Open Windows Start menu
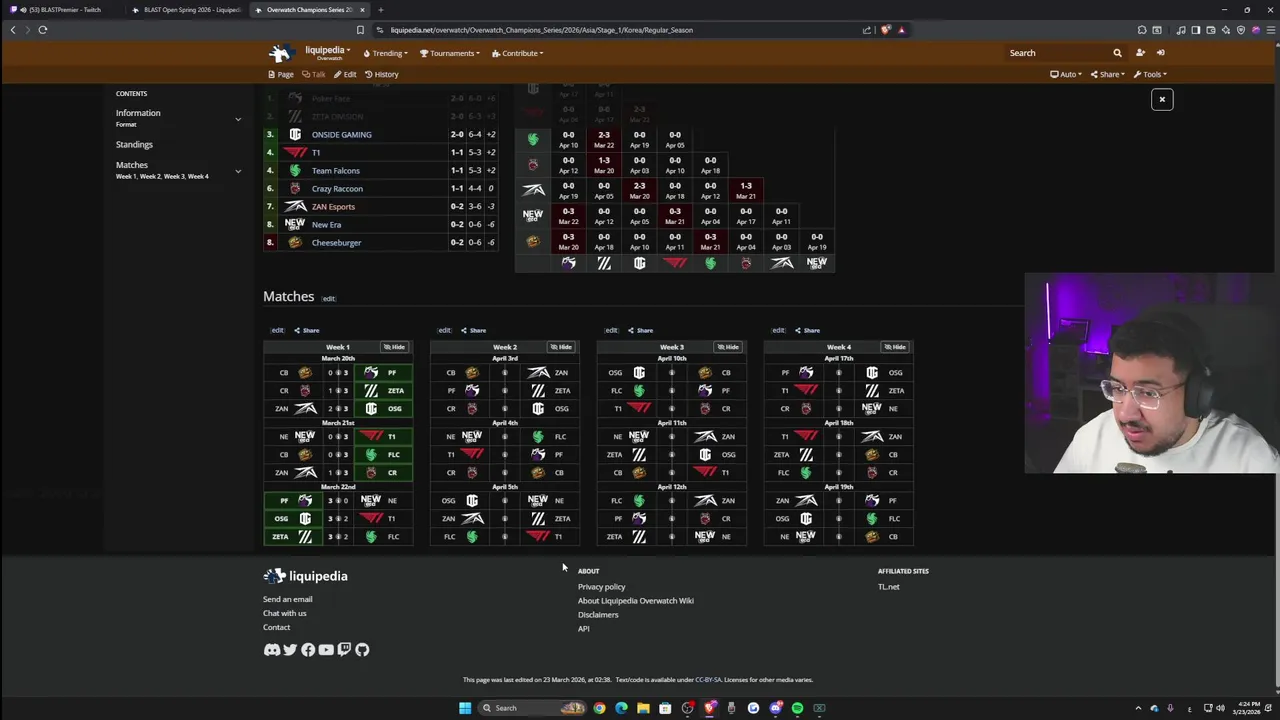1280x720 pixels. pos(465,708)
